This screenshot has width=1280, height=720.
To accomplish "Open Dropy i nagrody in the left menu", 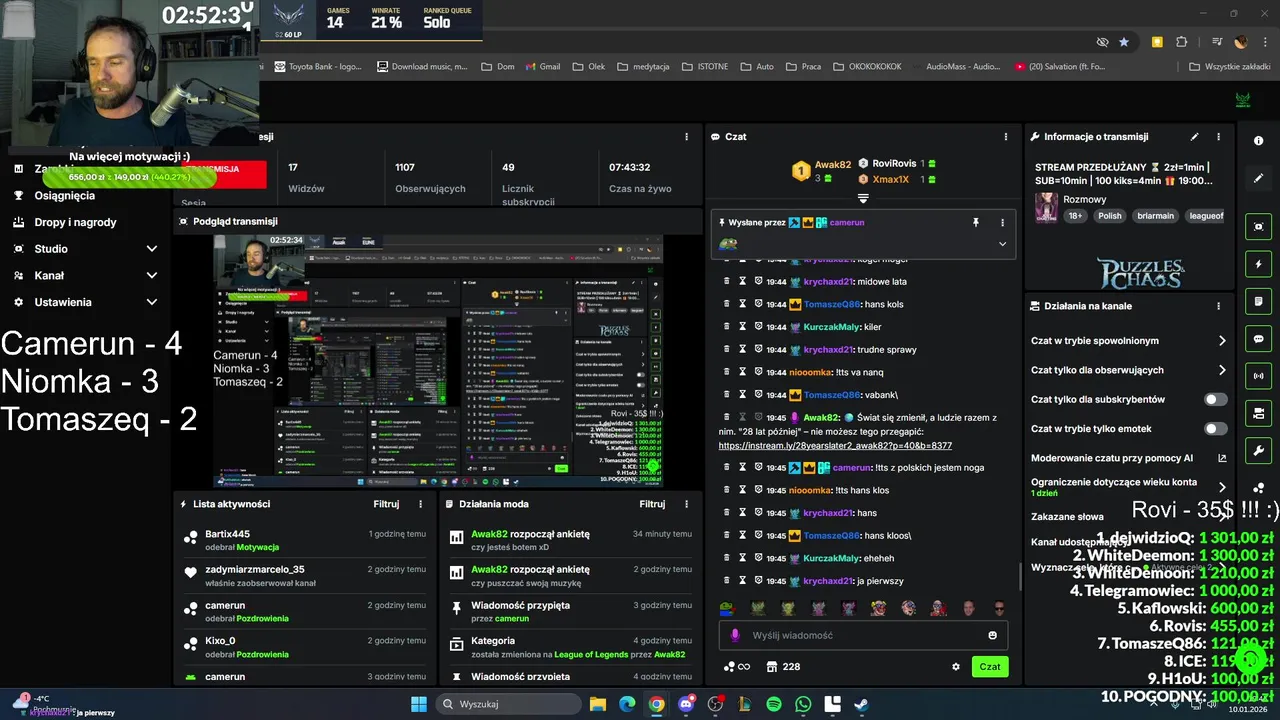I will pos(75,223).
